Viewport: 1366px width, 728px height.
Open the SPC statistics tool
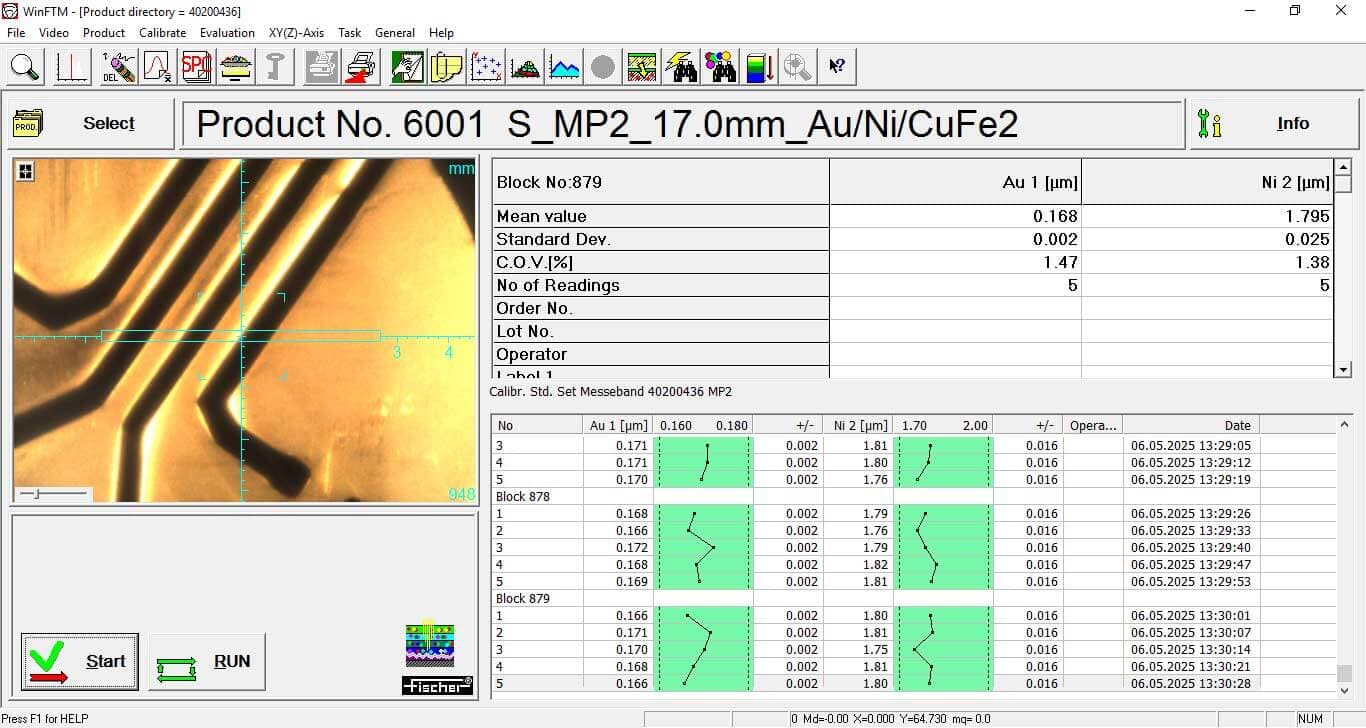click(x=196, y=66)
